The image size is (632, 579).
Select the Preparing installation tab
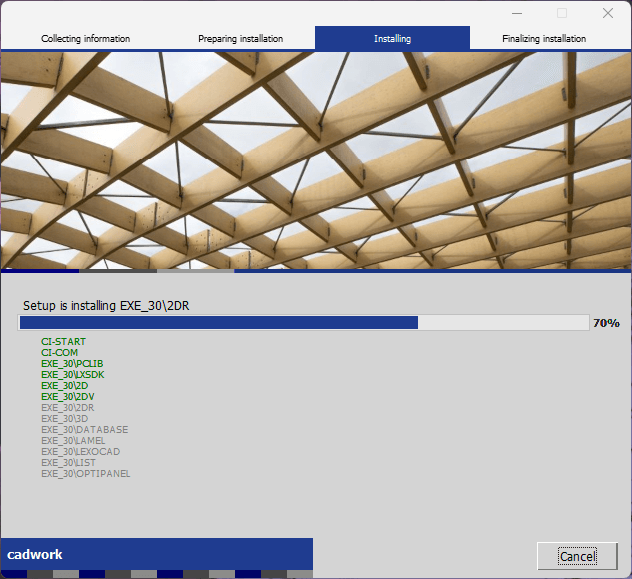pos(240,39)
